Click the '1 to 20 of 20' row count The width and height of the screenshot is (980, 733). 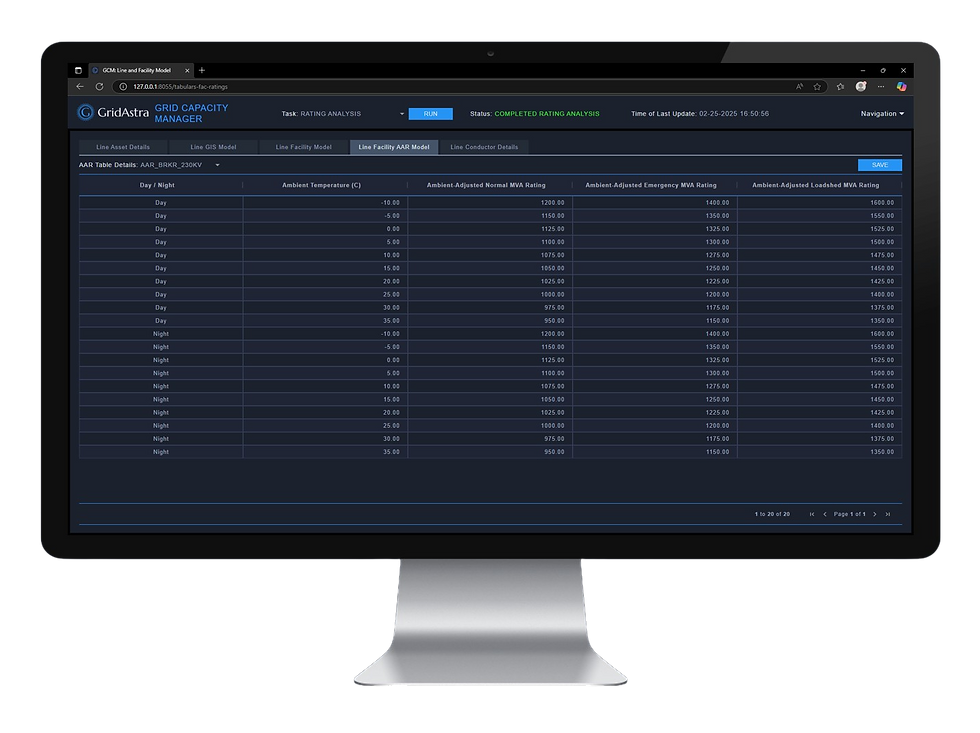tap(772, 514)
